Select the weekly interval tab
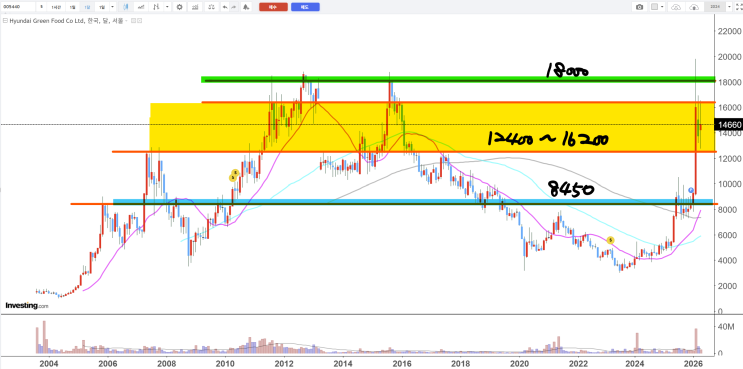 (x=87, y=7)
